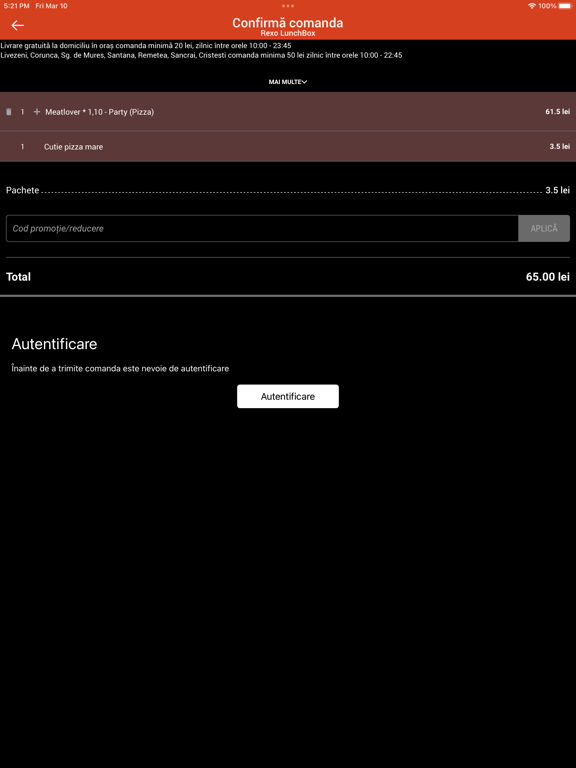Open the battery status indicator

565,6
